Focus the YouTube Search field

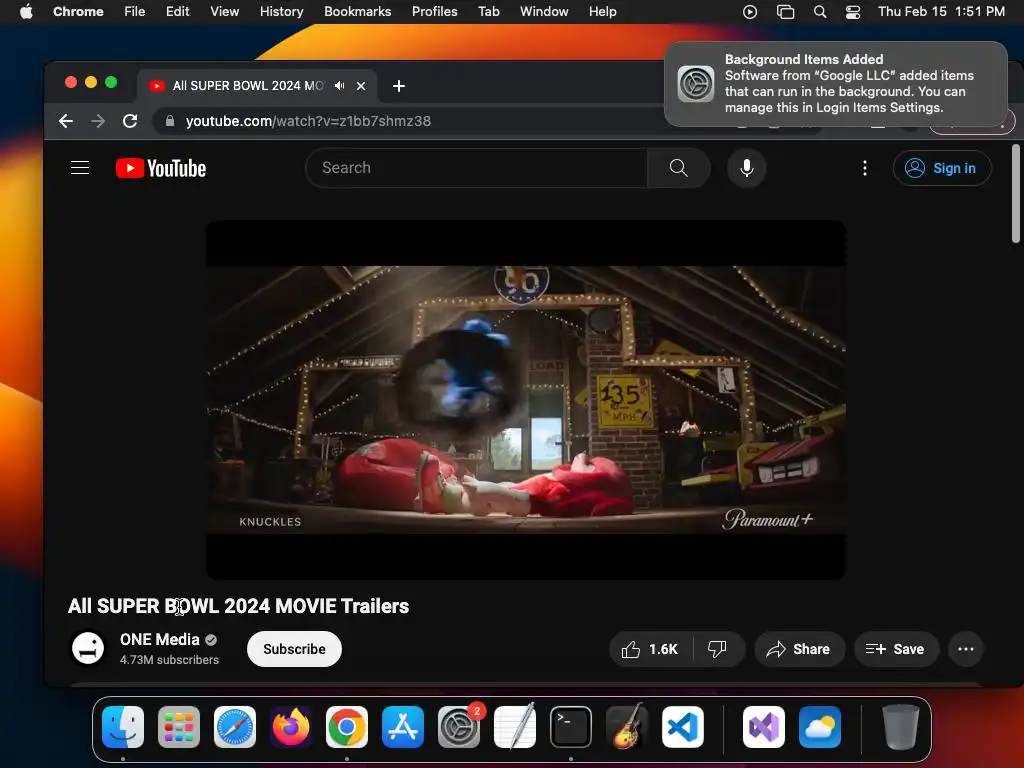(x=477, y=168)
